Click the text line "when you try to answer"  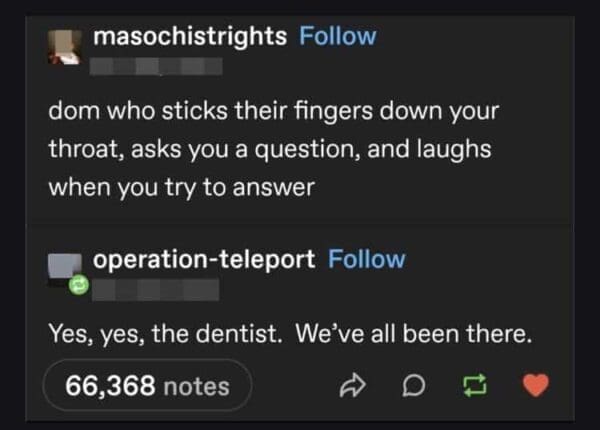[x=182, y=187]
